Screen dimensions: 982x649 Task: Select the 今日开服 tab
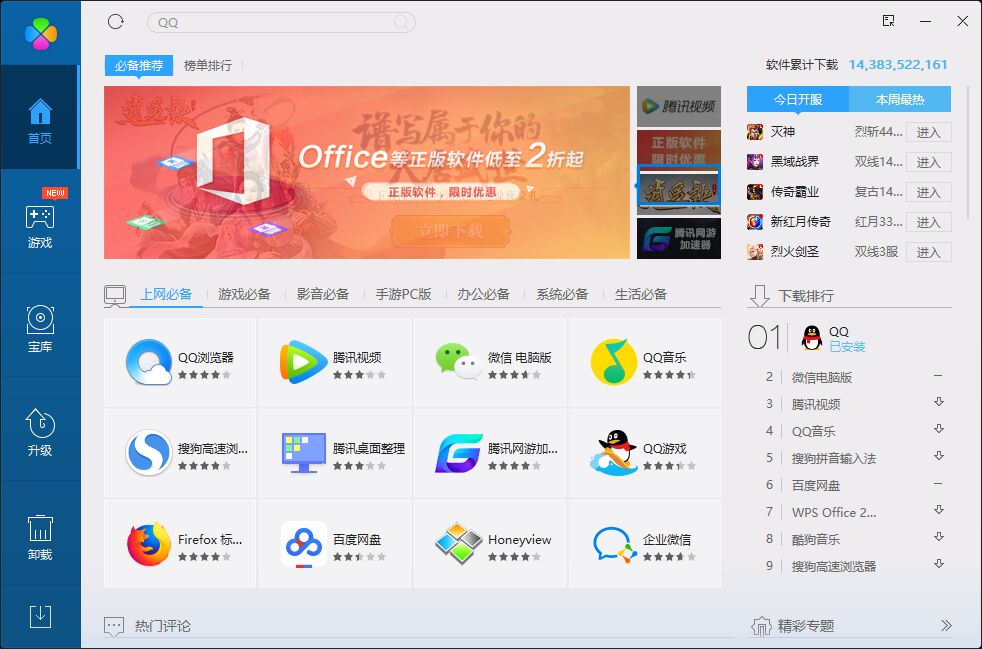point(797,99)
